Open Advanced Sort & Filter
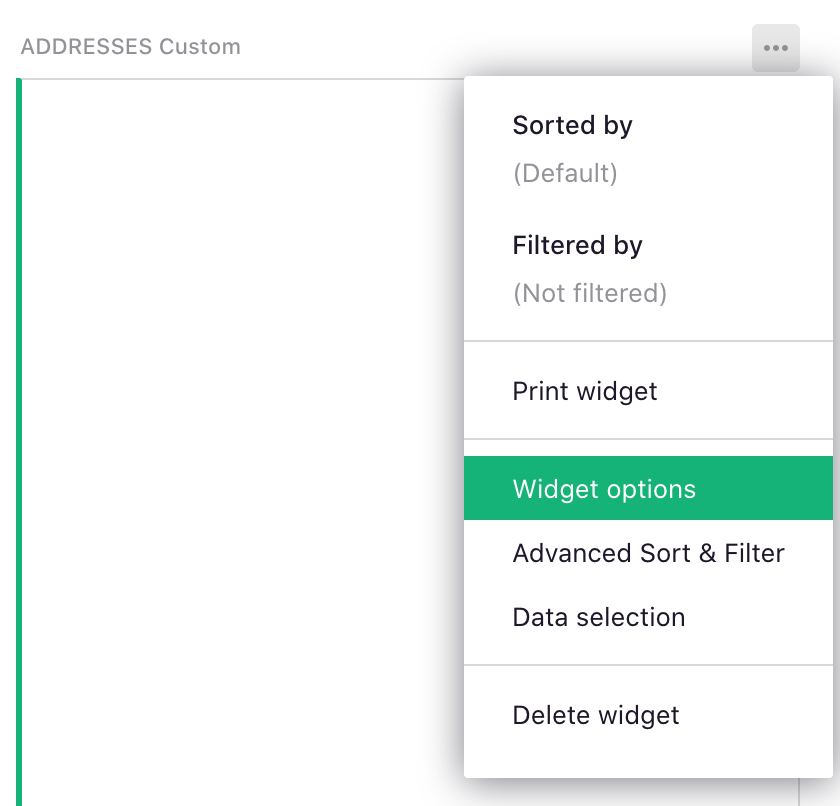 pyautogui.click(x=648, y=553)
